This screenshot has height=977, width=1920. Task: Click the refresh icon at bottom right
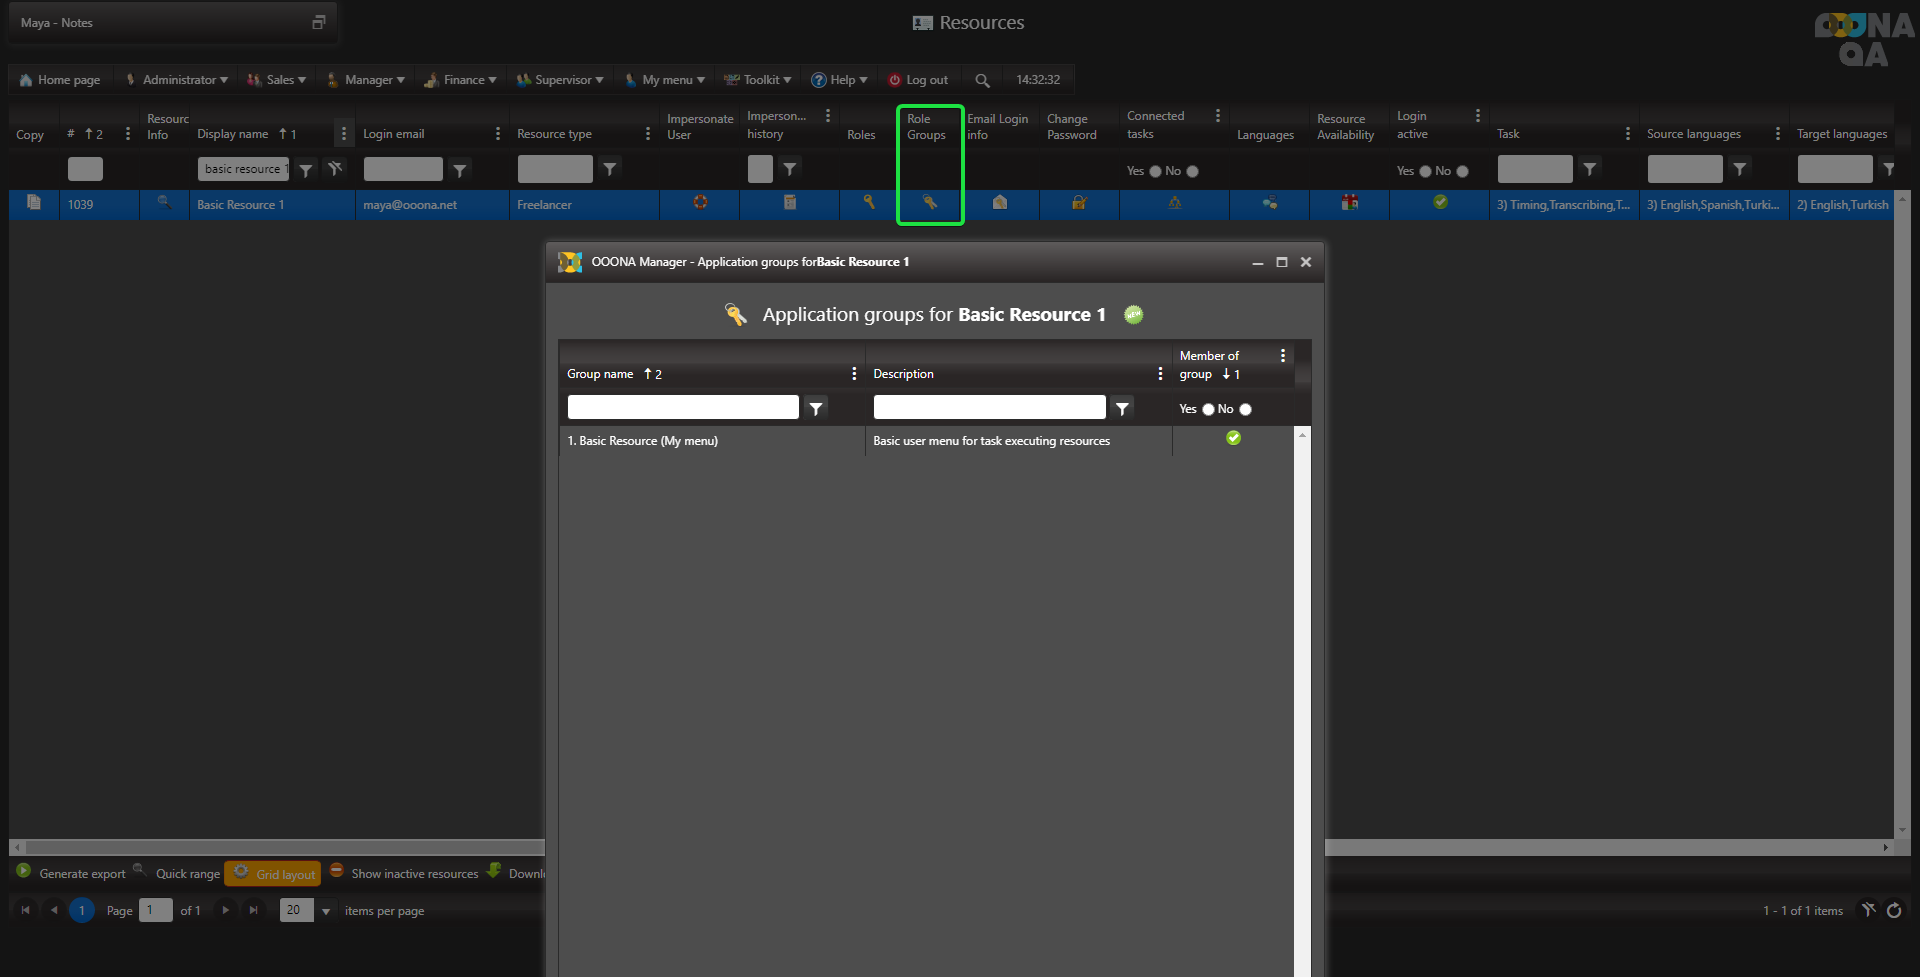tap(1894, 910)
